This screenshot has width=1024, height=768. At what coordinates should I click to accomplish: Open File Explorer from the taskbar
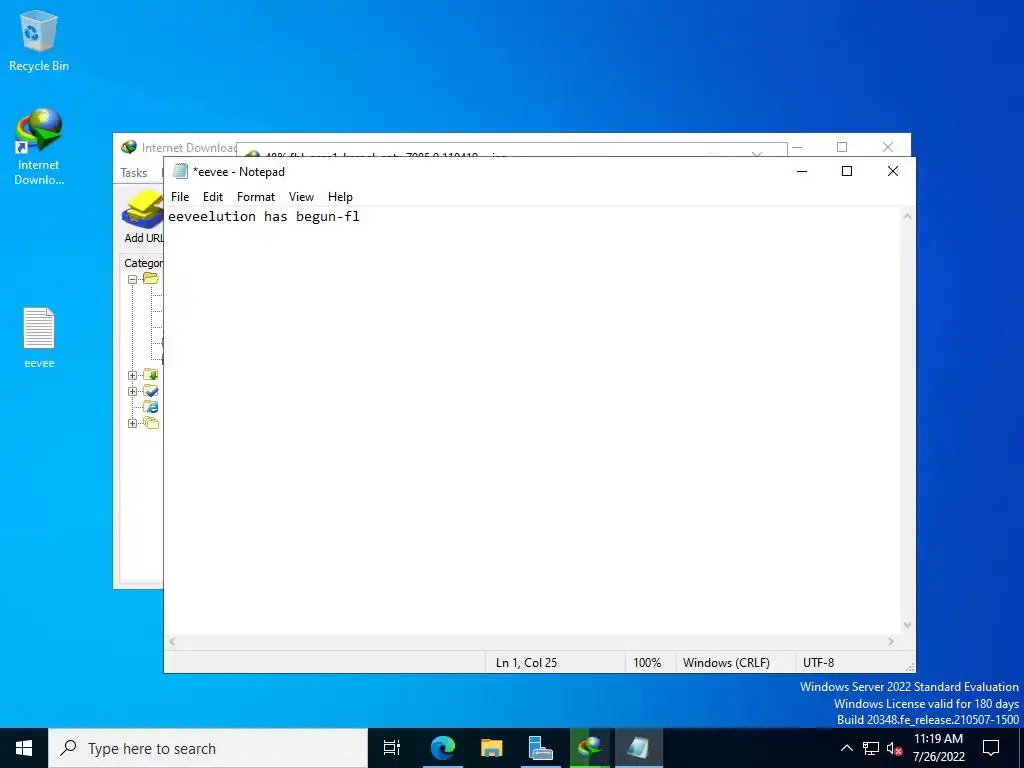click(491, 748)
